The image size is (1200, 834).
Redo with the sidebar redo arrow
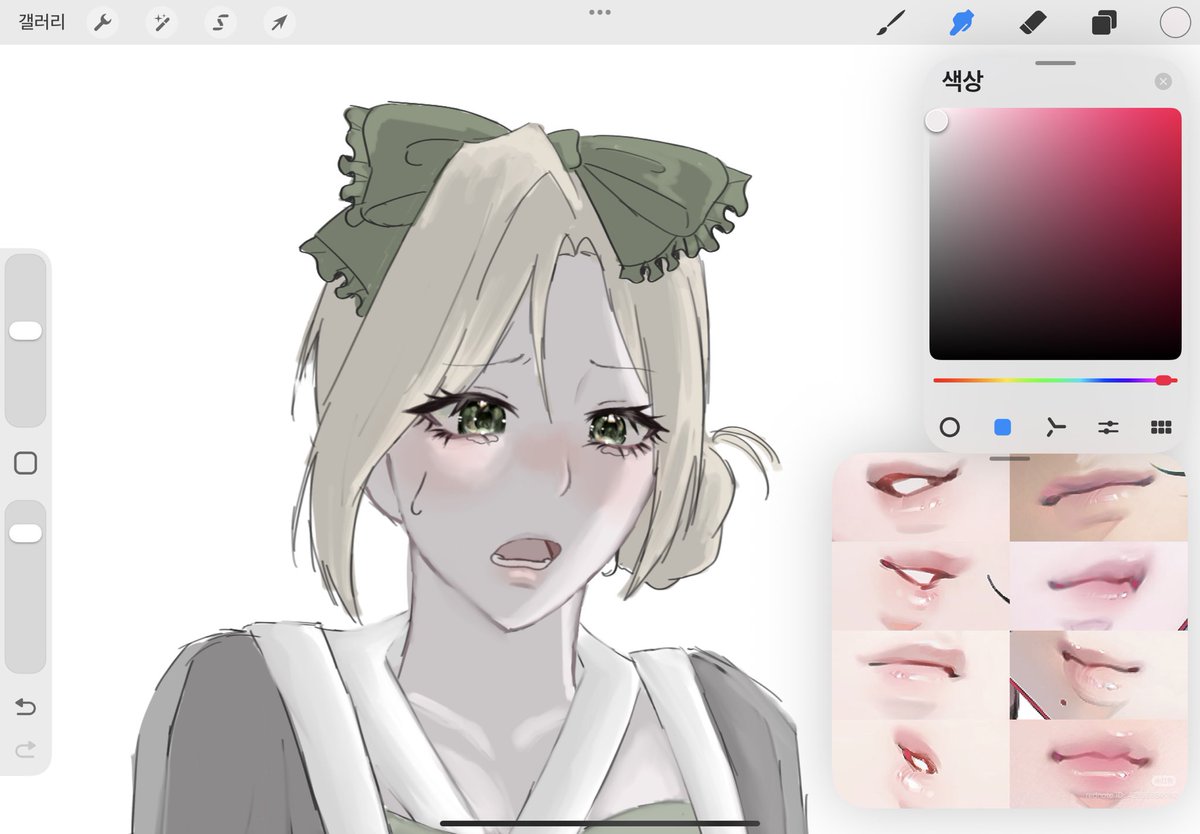(26, 749)
